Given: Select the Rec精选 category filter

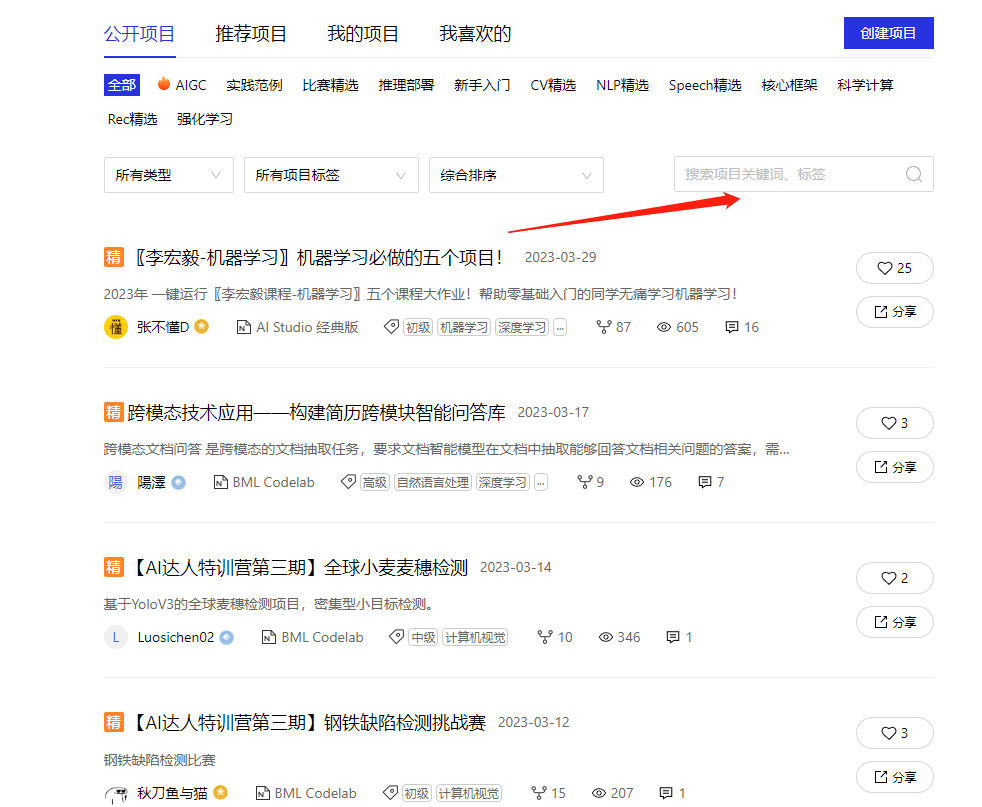Looking at the screenshot, I should tap(132, 119).
